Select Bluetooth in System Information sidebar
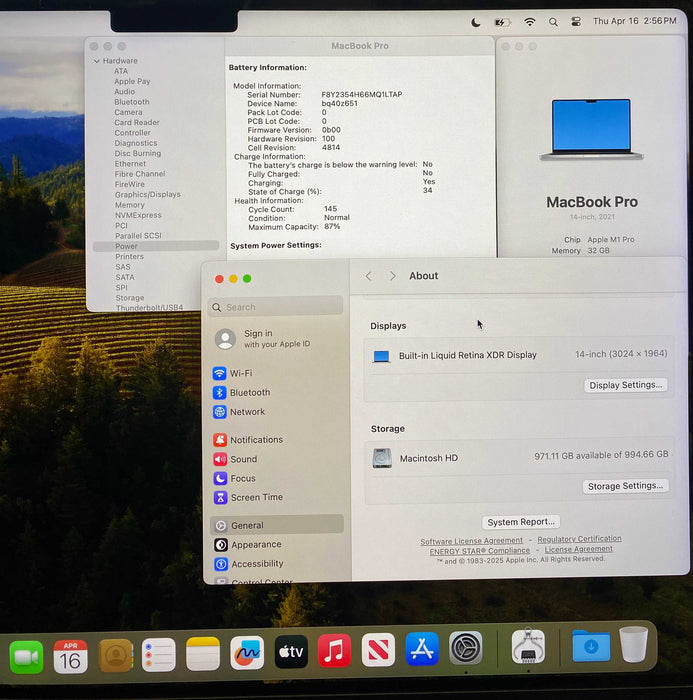Image resolution: width=693 pixels, height=700 pixels. point(132,102)
